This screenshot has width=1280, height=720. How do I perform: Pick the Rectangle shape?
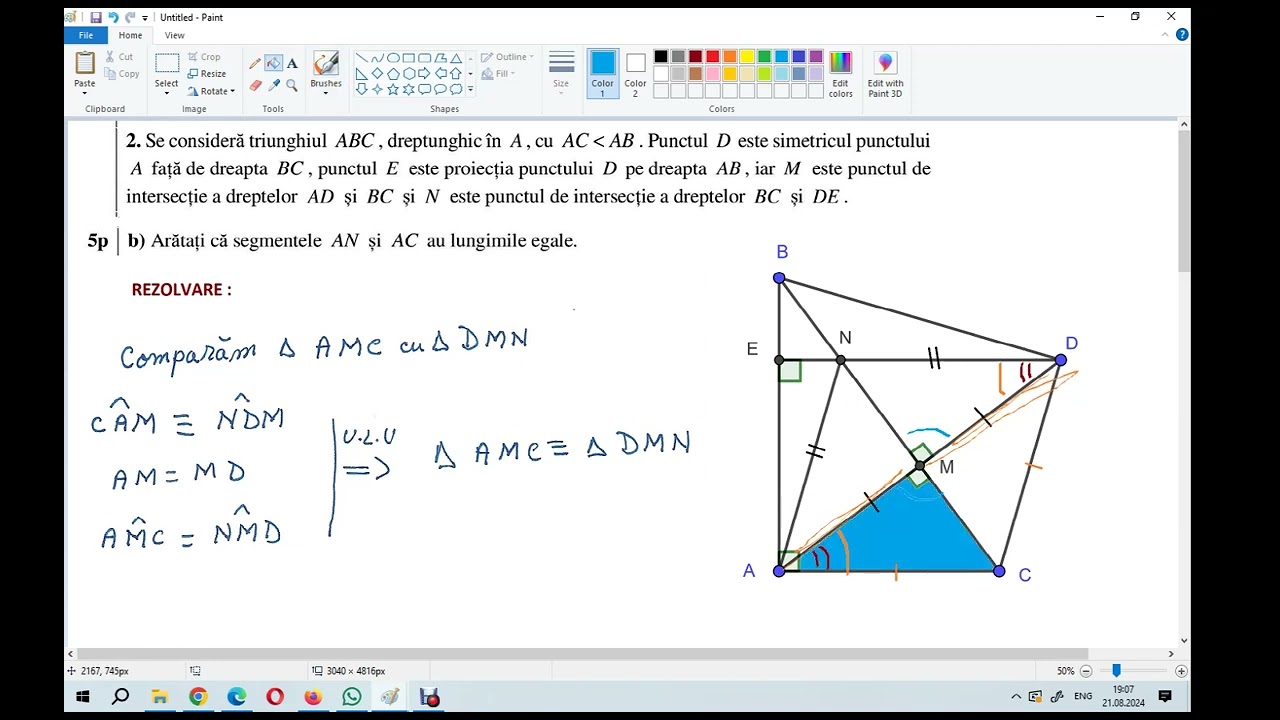409,58
